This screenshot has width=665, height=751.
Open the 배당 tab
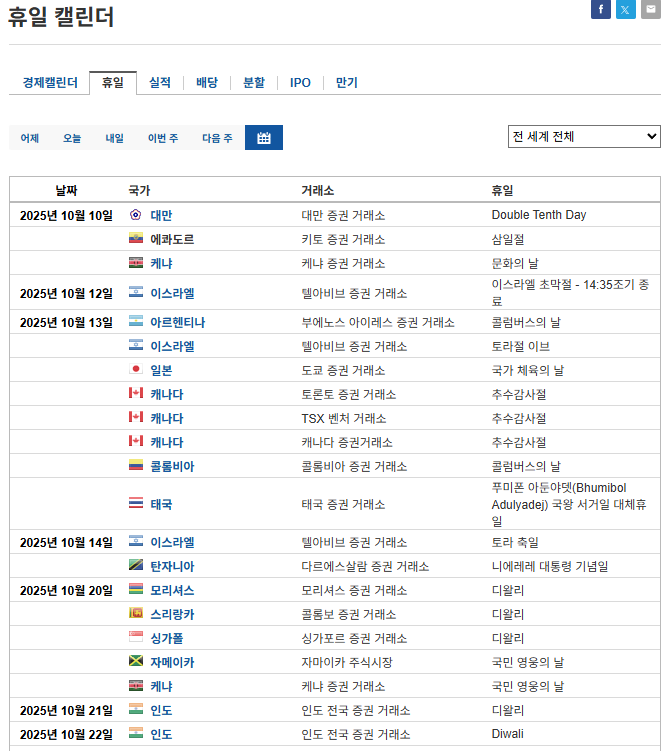pyautogui.click(x=207, y=83)
